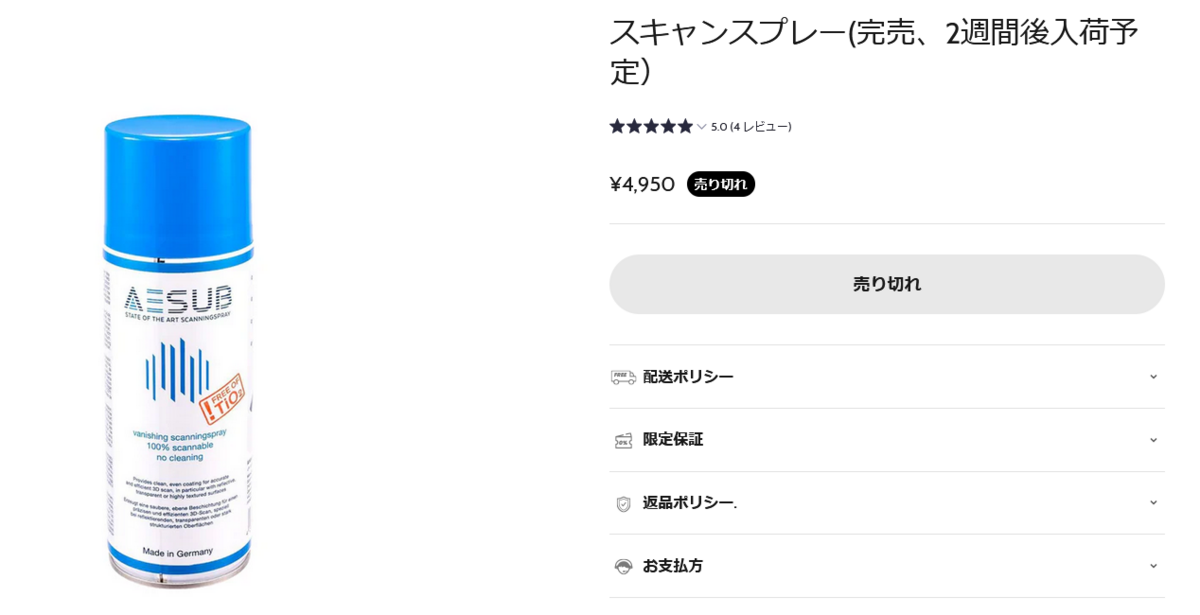Click the limited warranty ticket icon
The image size is (1200, 615).
click(623, 440)
